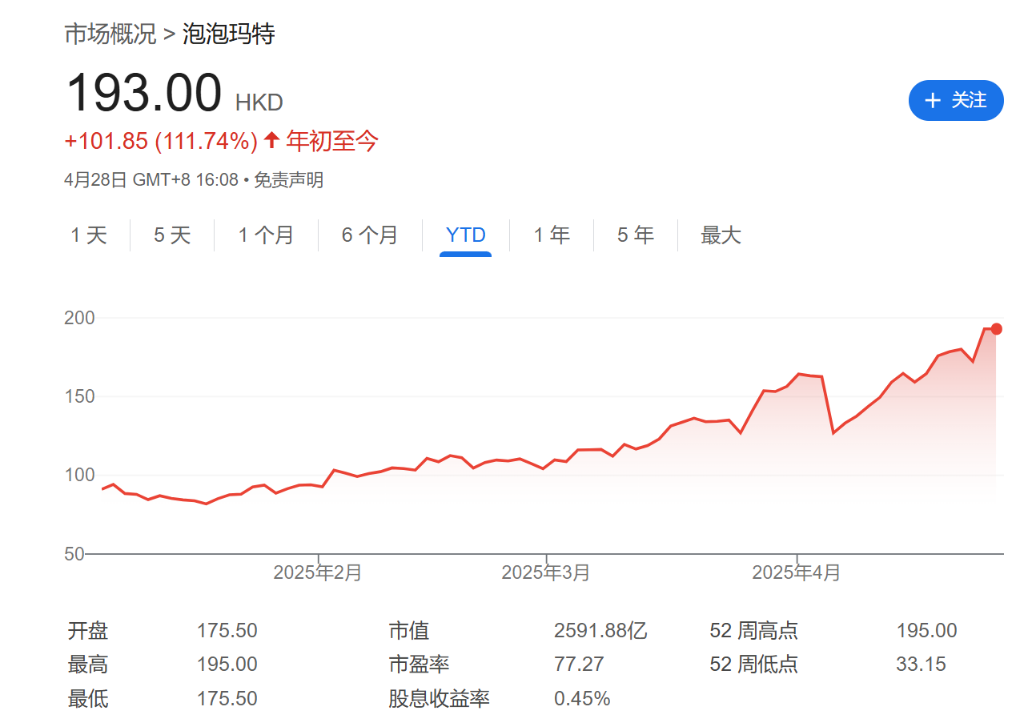Show the 5 年 chart range
The height and width of the screenshot is (722, 1024).
coord(635,235)
